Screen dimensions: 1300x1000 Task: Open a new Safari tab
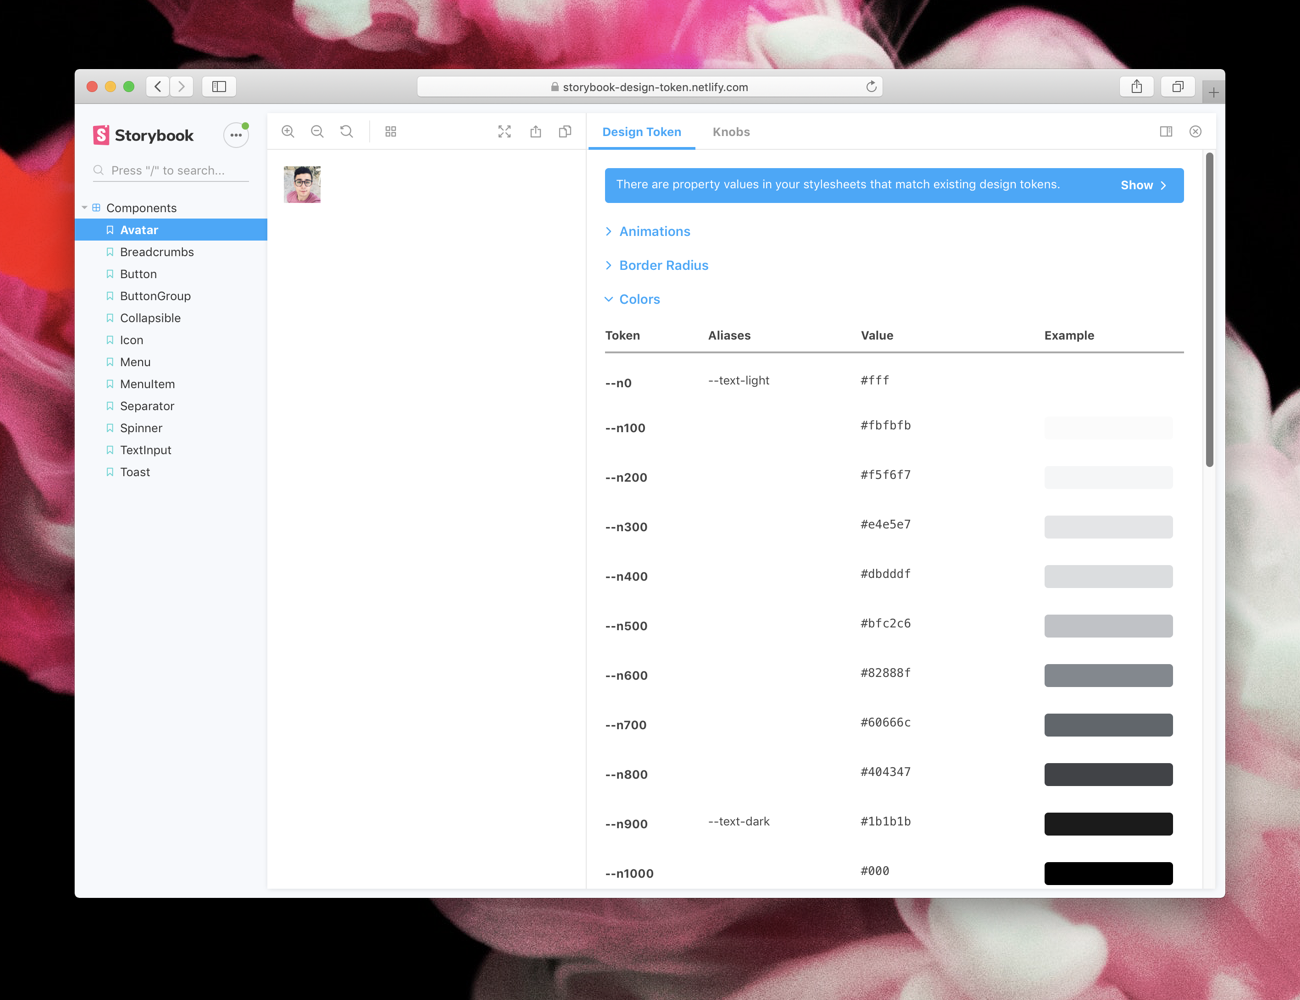click(1213, 92)
